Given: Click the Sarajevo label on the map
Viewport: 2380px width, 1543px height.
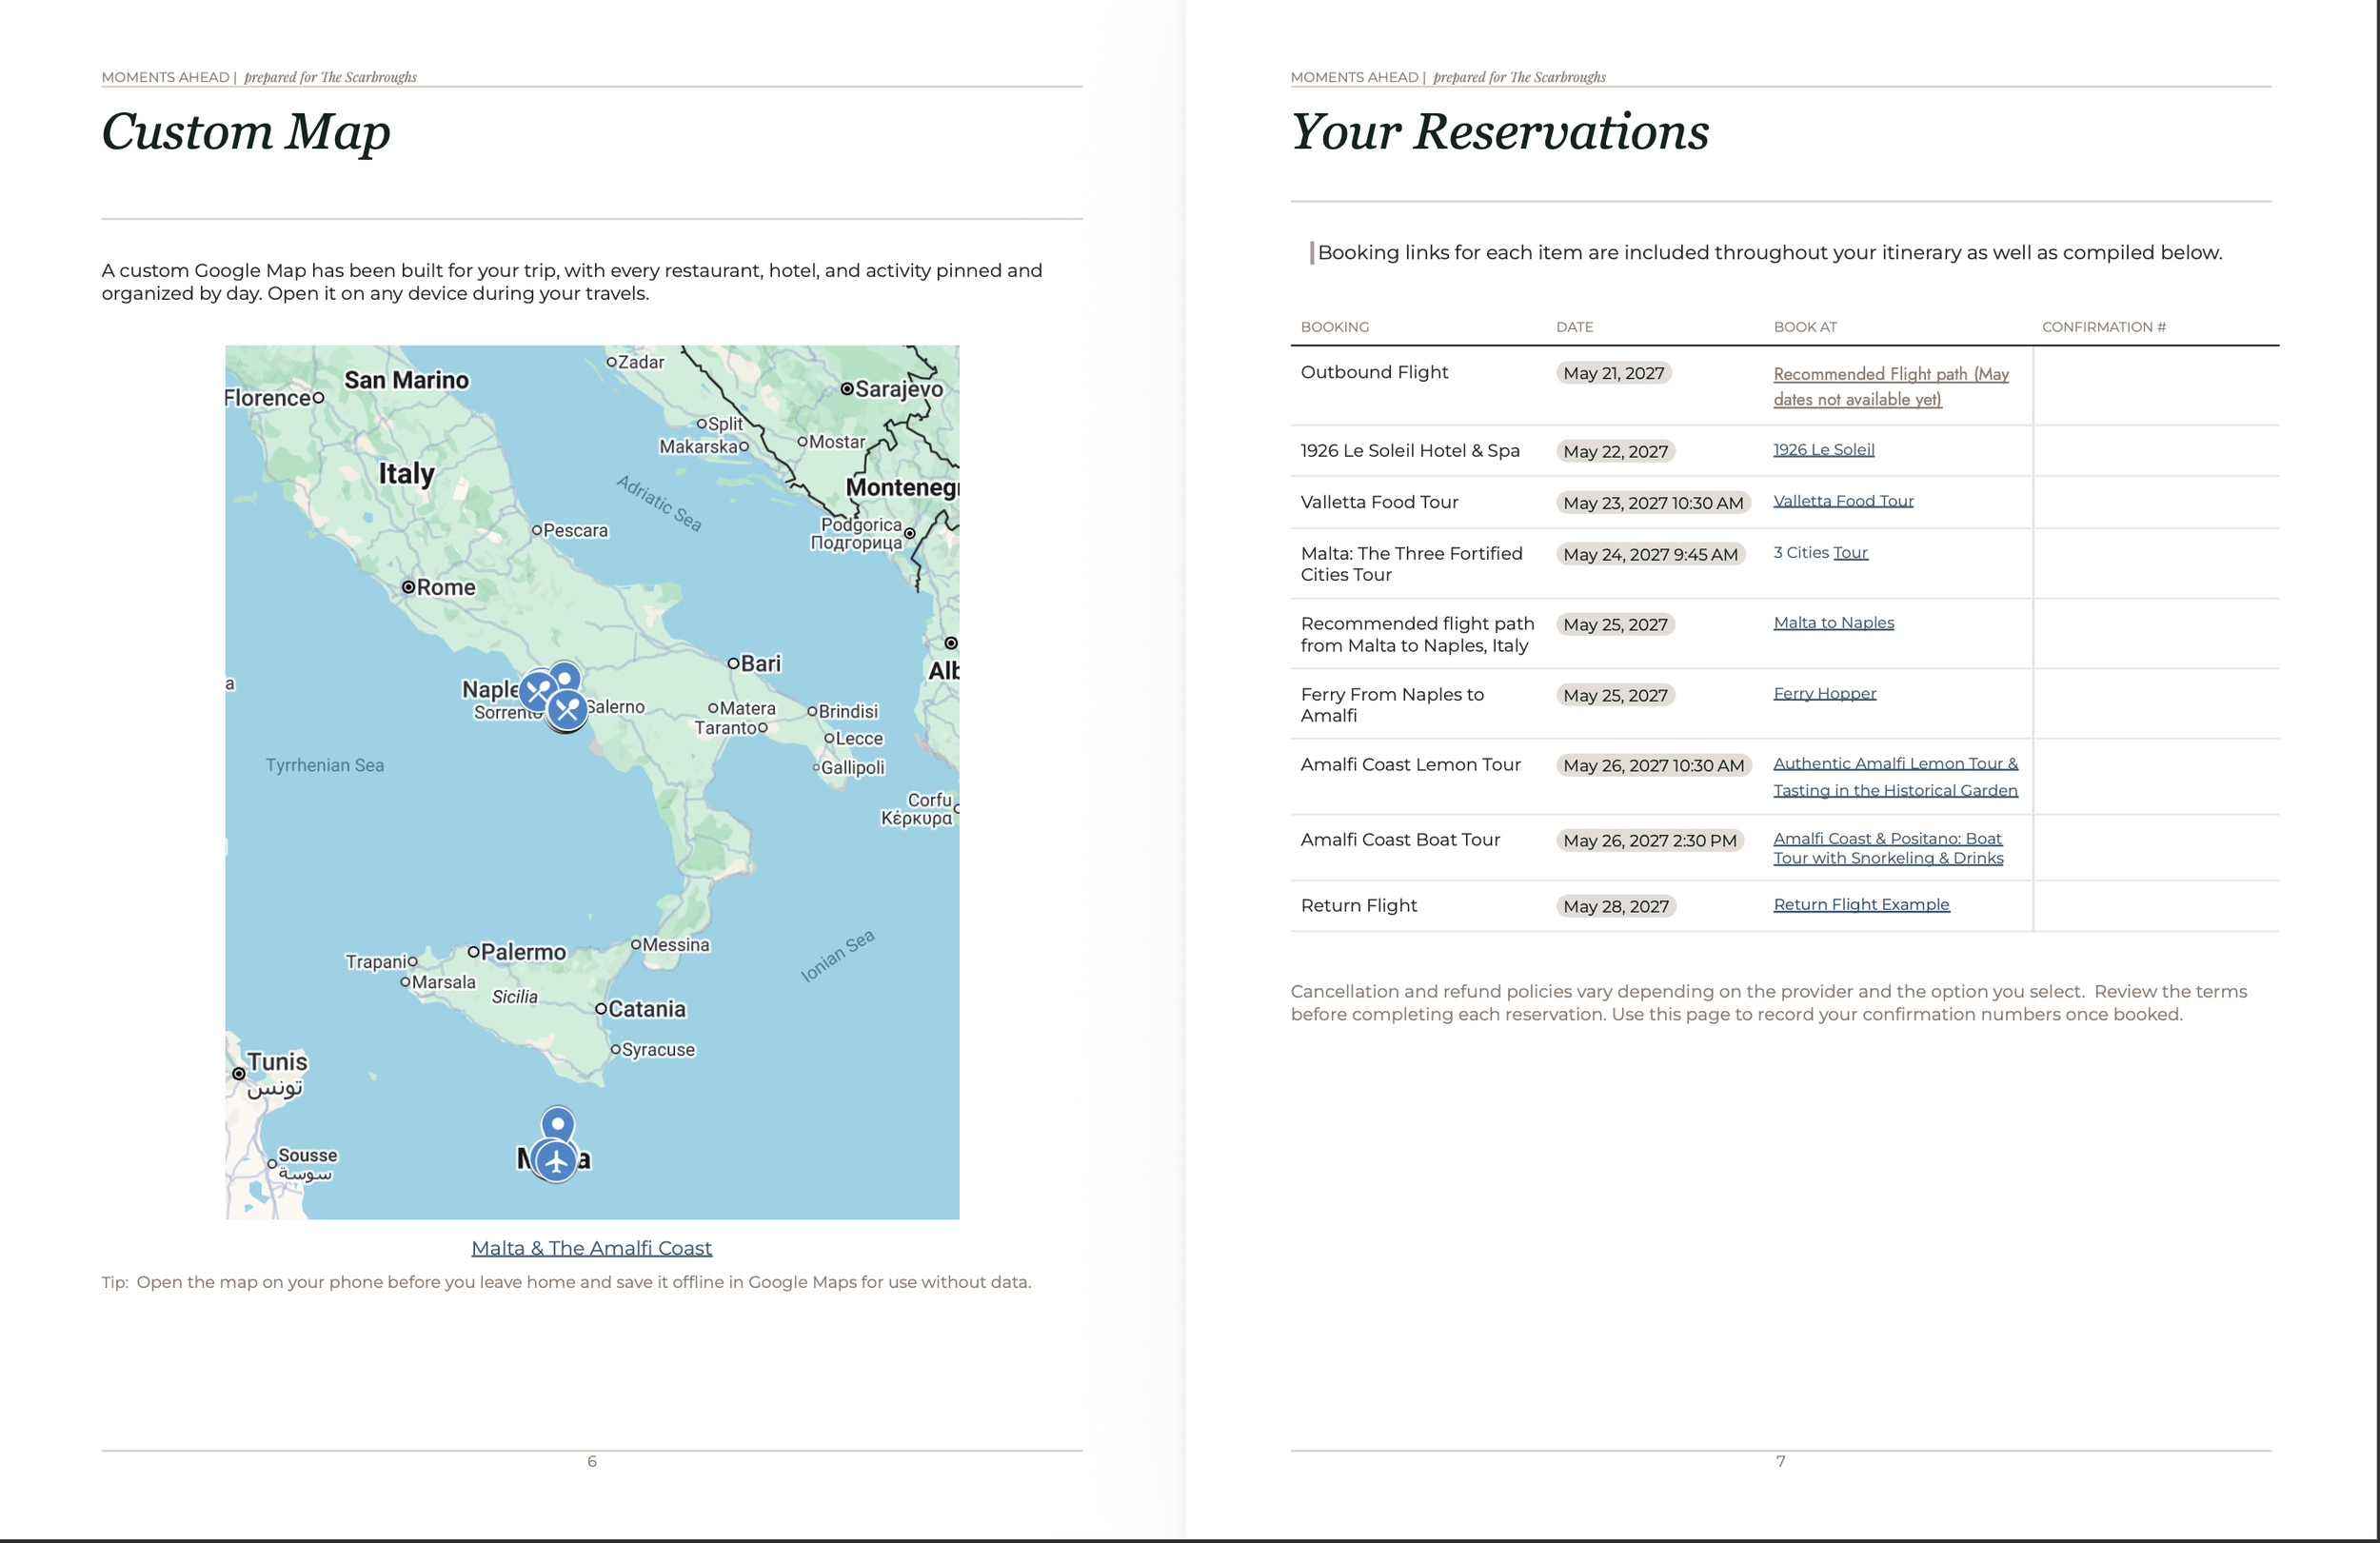Looking at the screenshot, I should [899, 389].
